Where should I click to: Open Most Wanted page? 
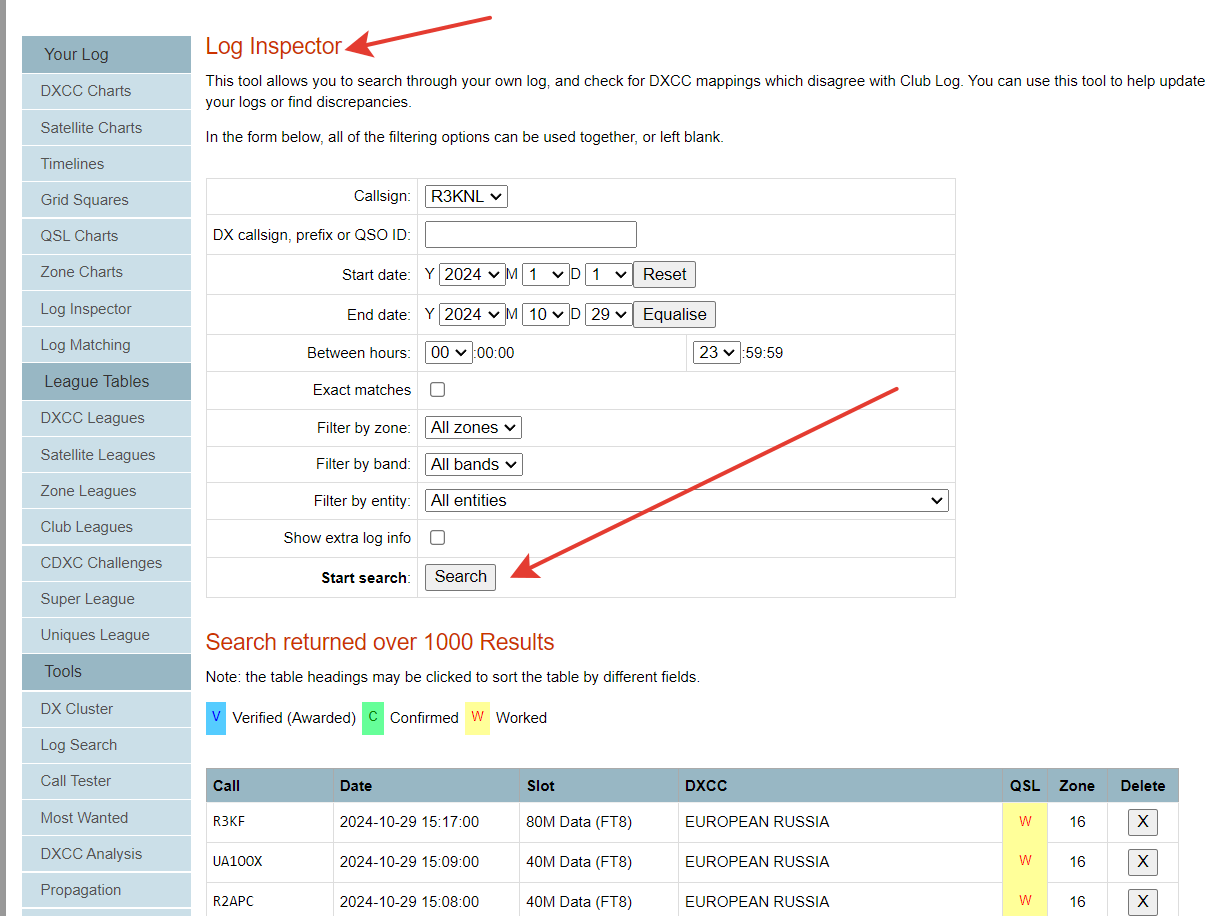point(106,818)
